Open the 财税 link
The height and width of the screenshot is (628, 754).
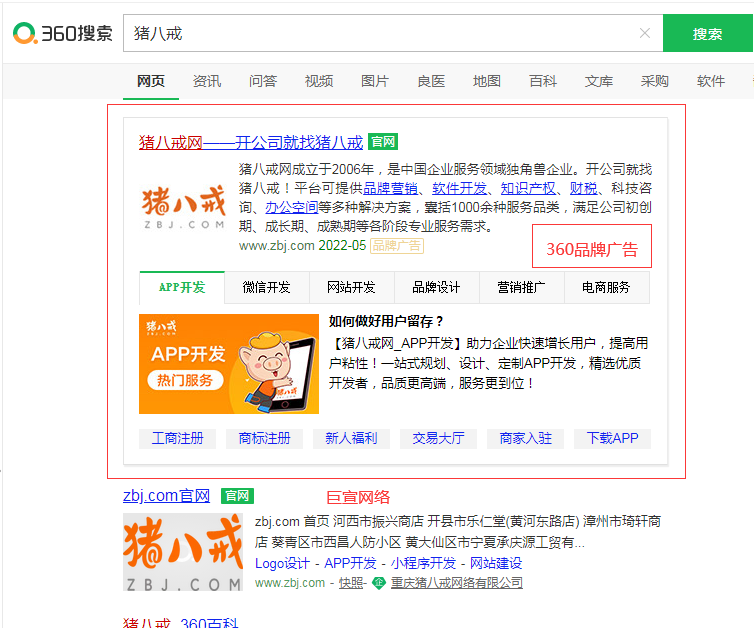(583, 188)
